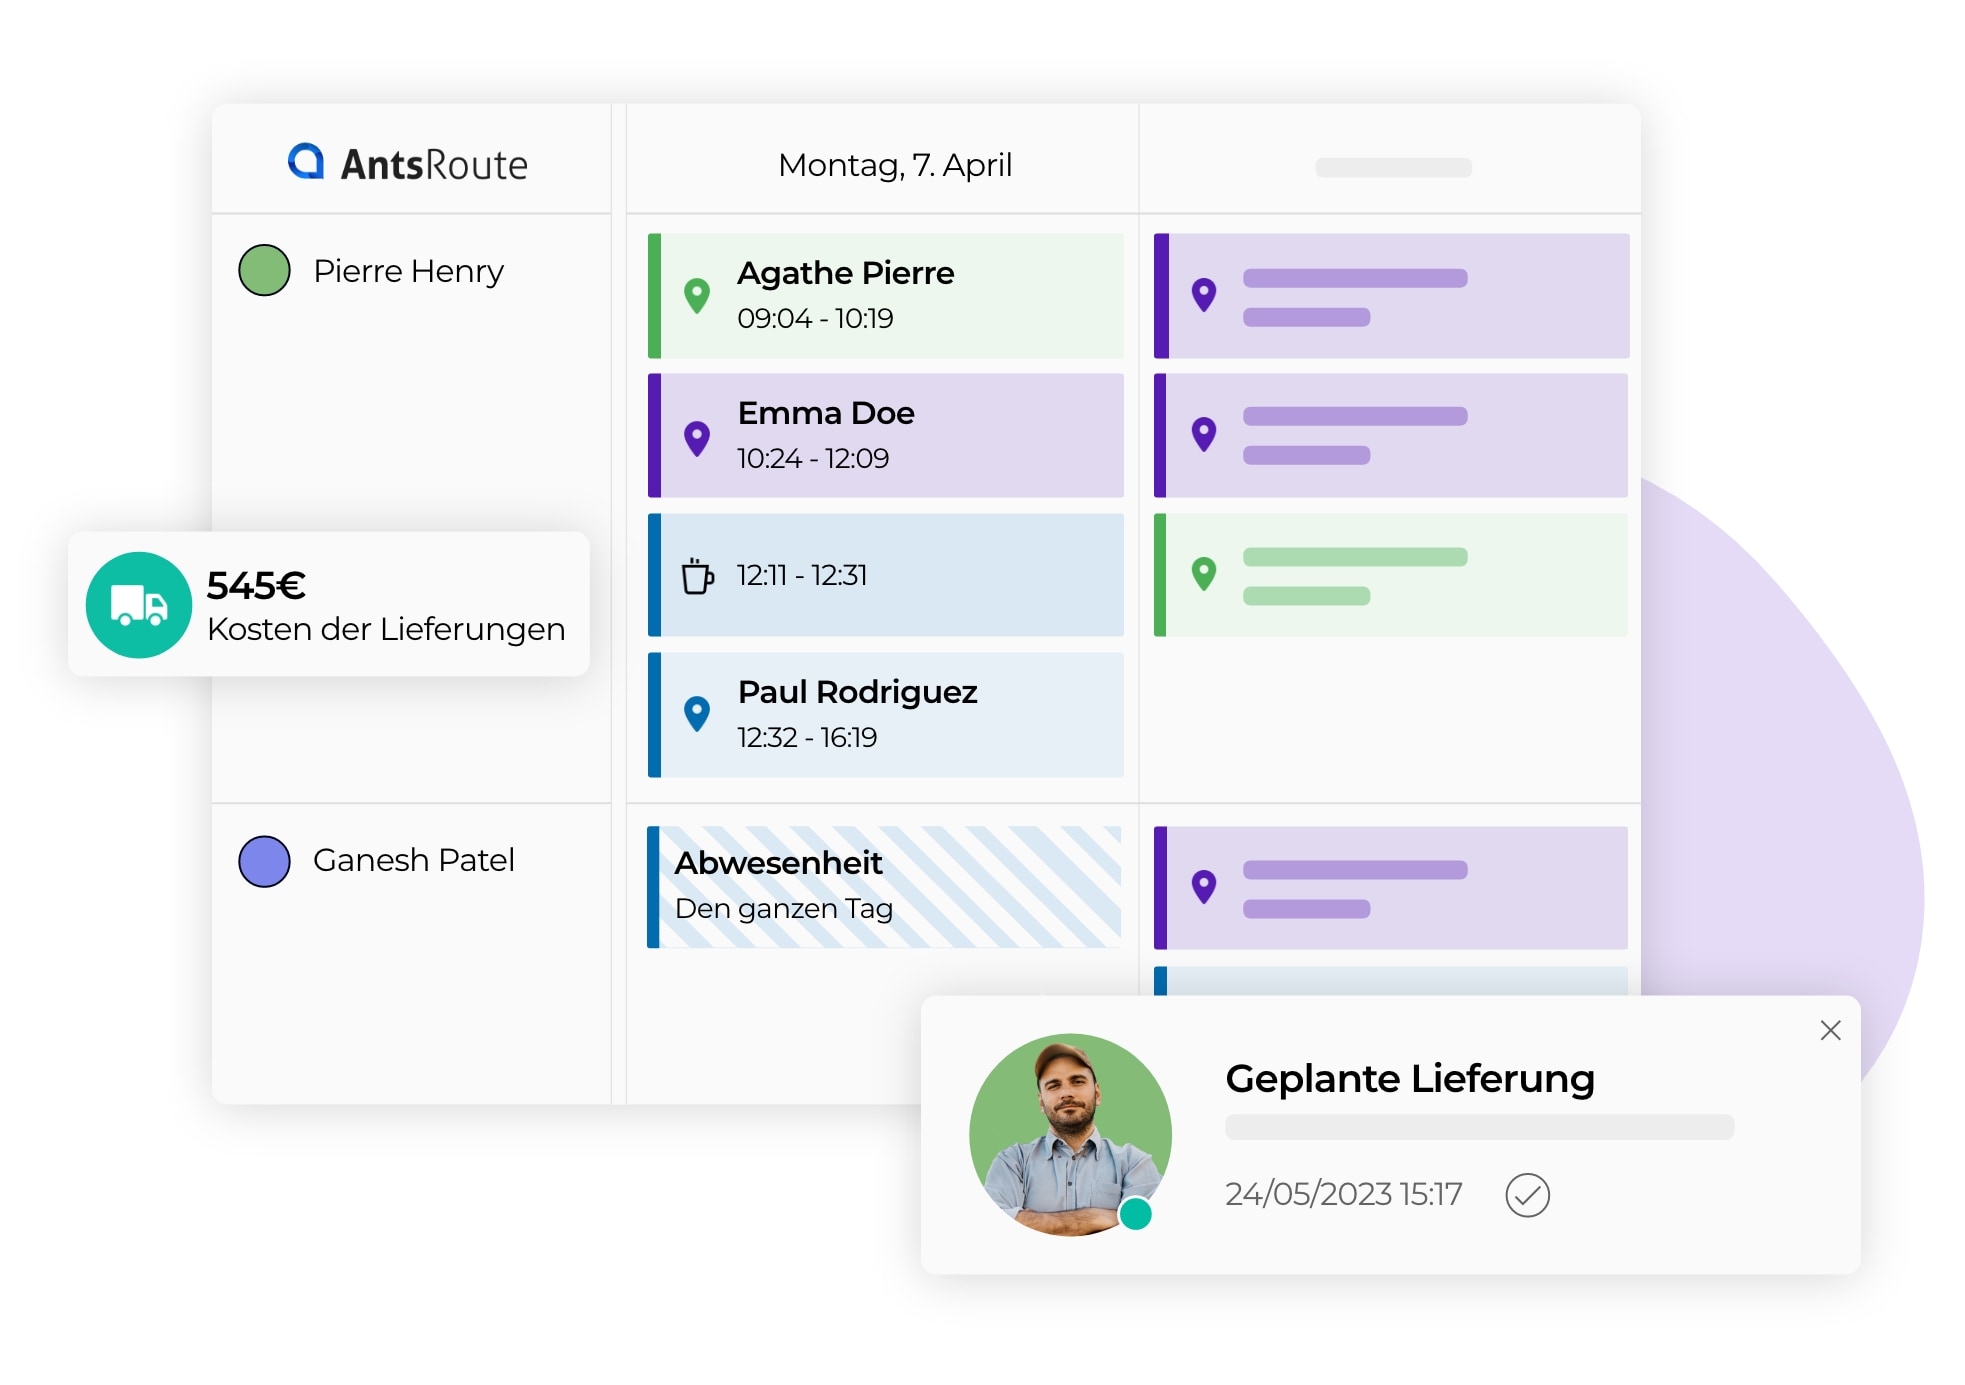Toggle the checkmark circle beside 24/05/2023 15:17
The image size is (1965, 1385).
(x=1527, y=1194)
